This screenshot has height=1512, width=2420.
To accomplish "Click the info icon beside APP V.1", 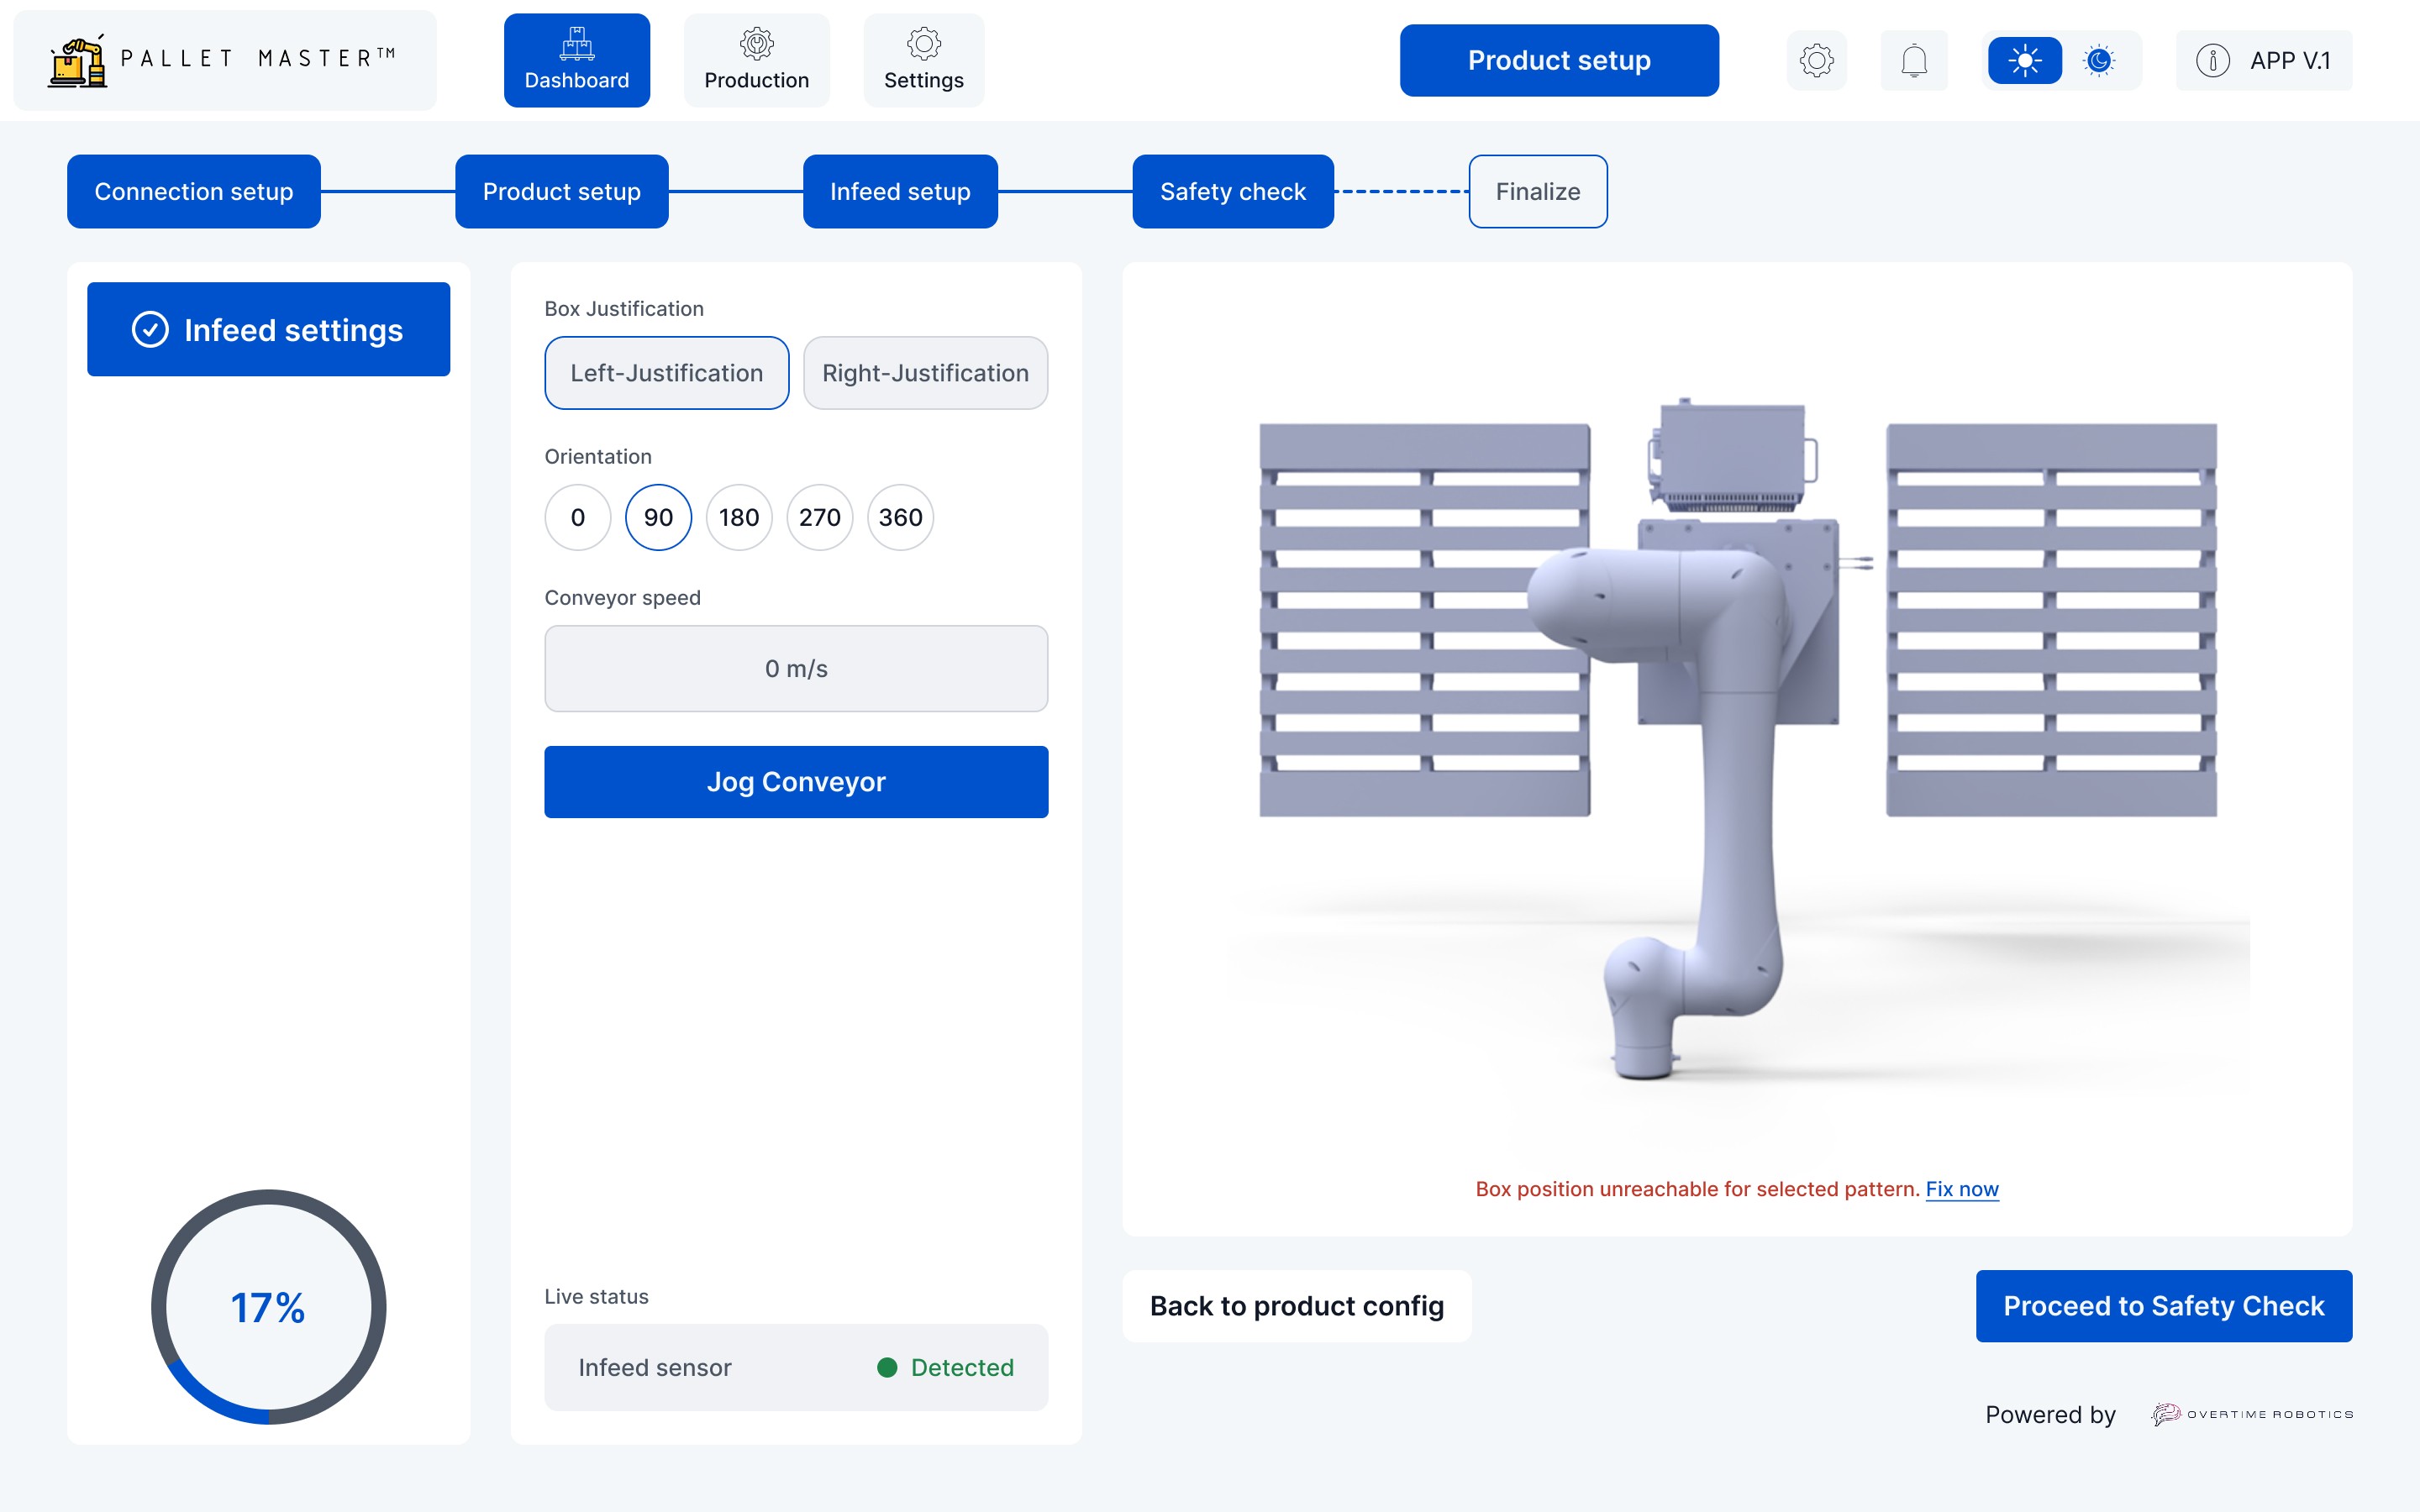I will click(x=2212, y=60).
